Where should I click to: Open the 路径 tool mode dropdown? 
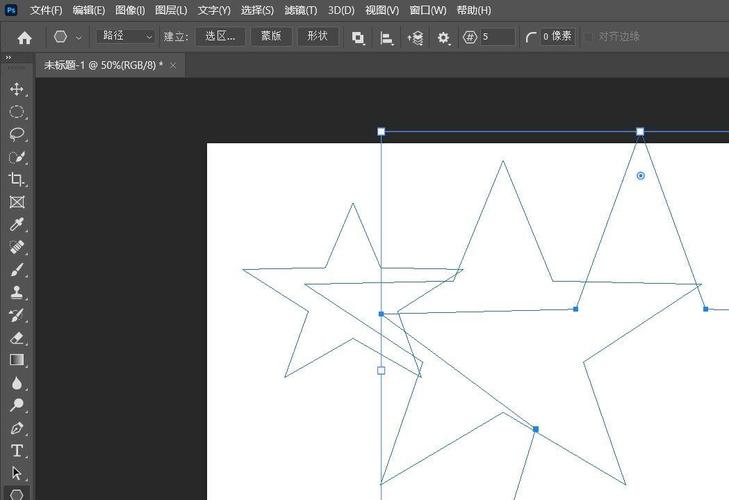pyautogui.click(x=127, y=37)
